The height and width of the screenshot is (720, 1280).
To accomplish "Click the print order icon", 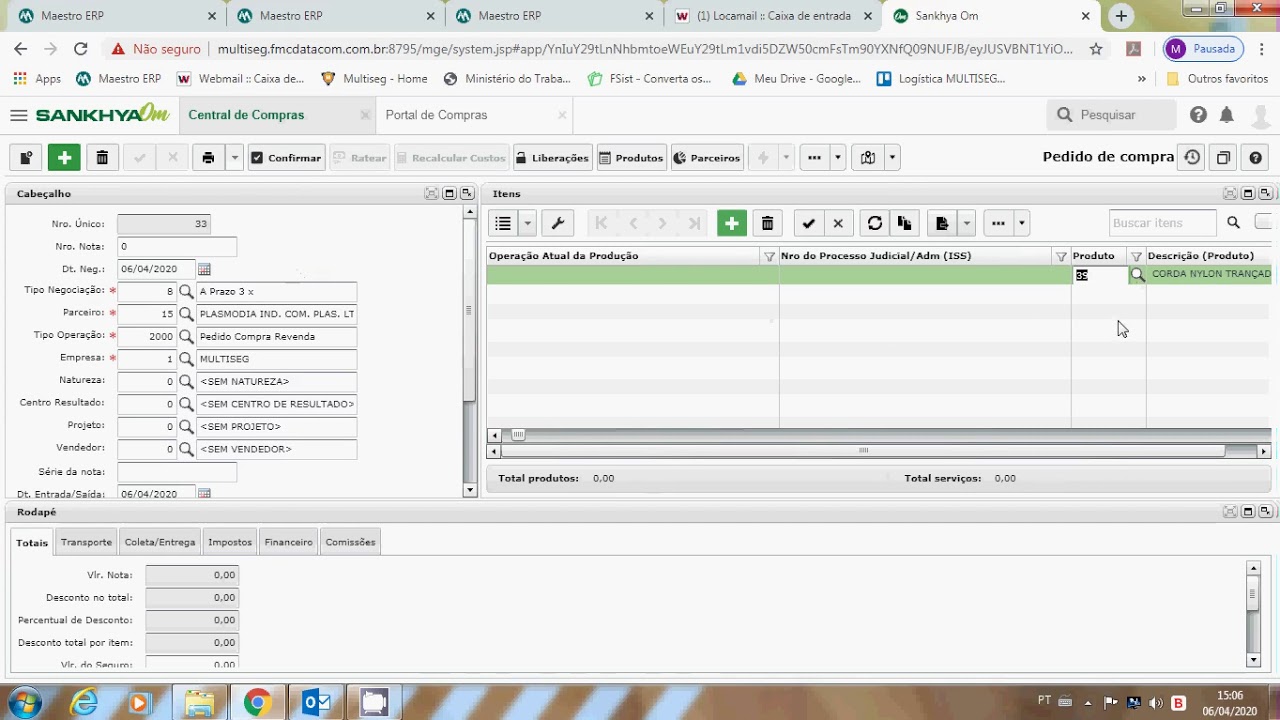I will pyautogui.click(x=208, y=157).
